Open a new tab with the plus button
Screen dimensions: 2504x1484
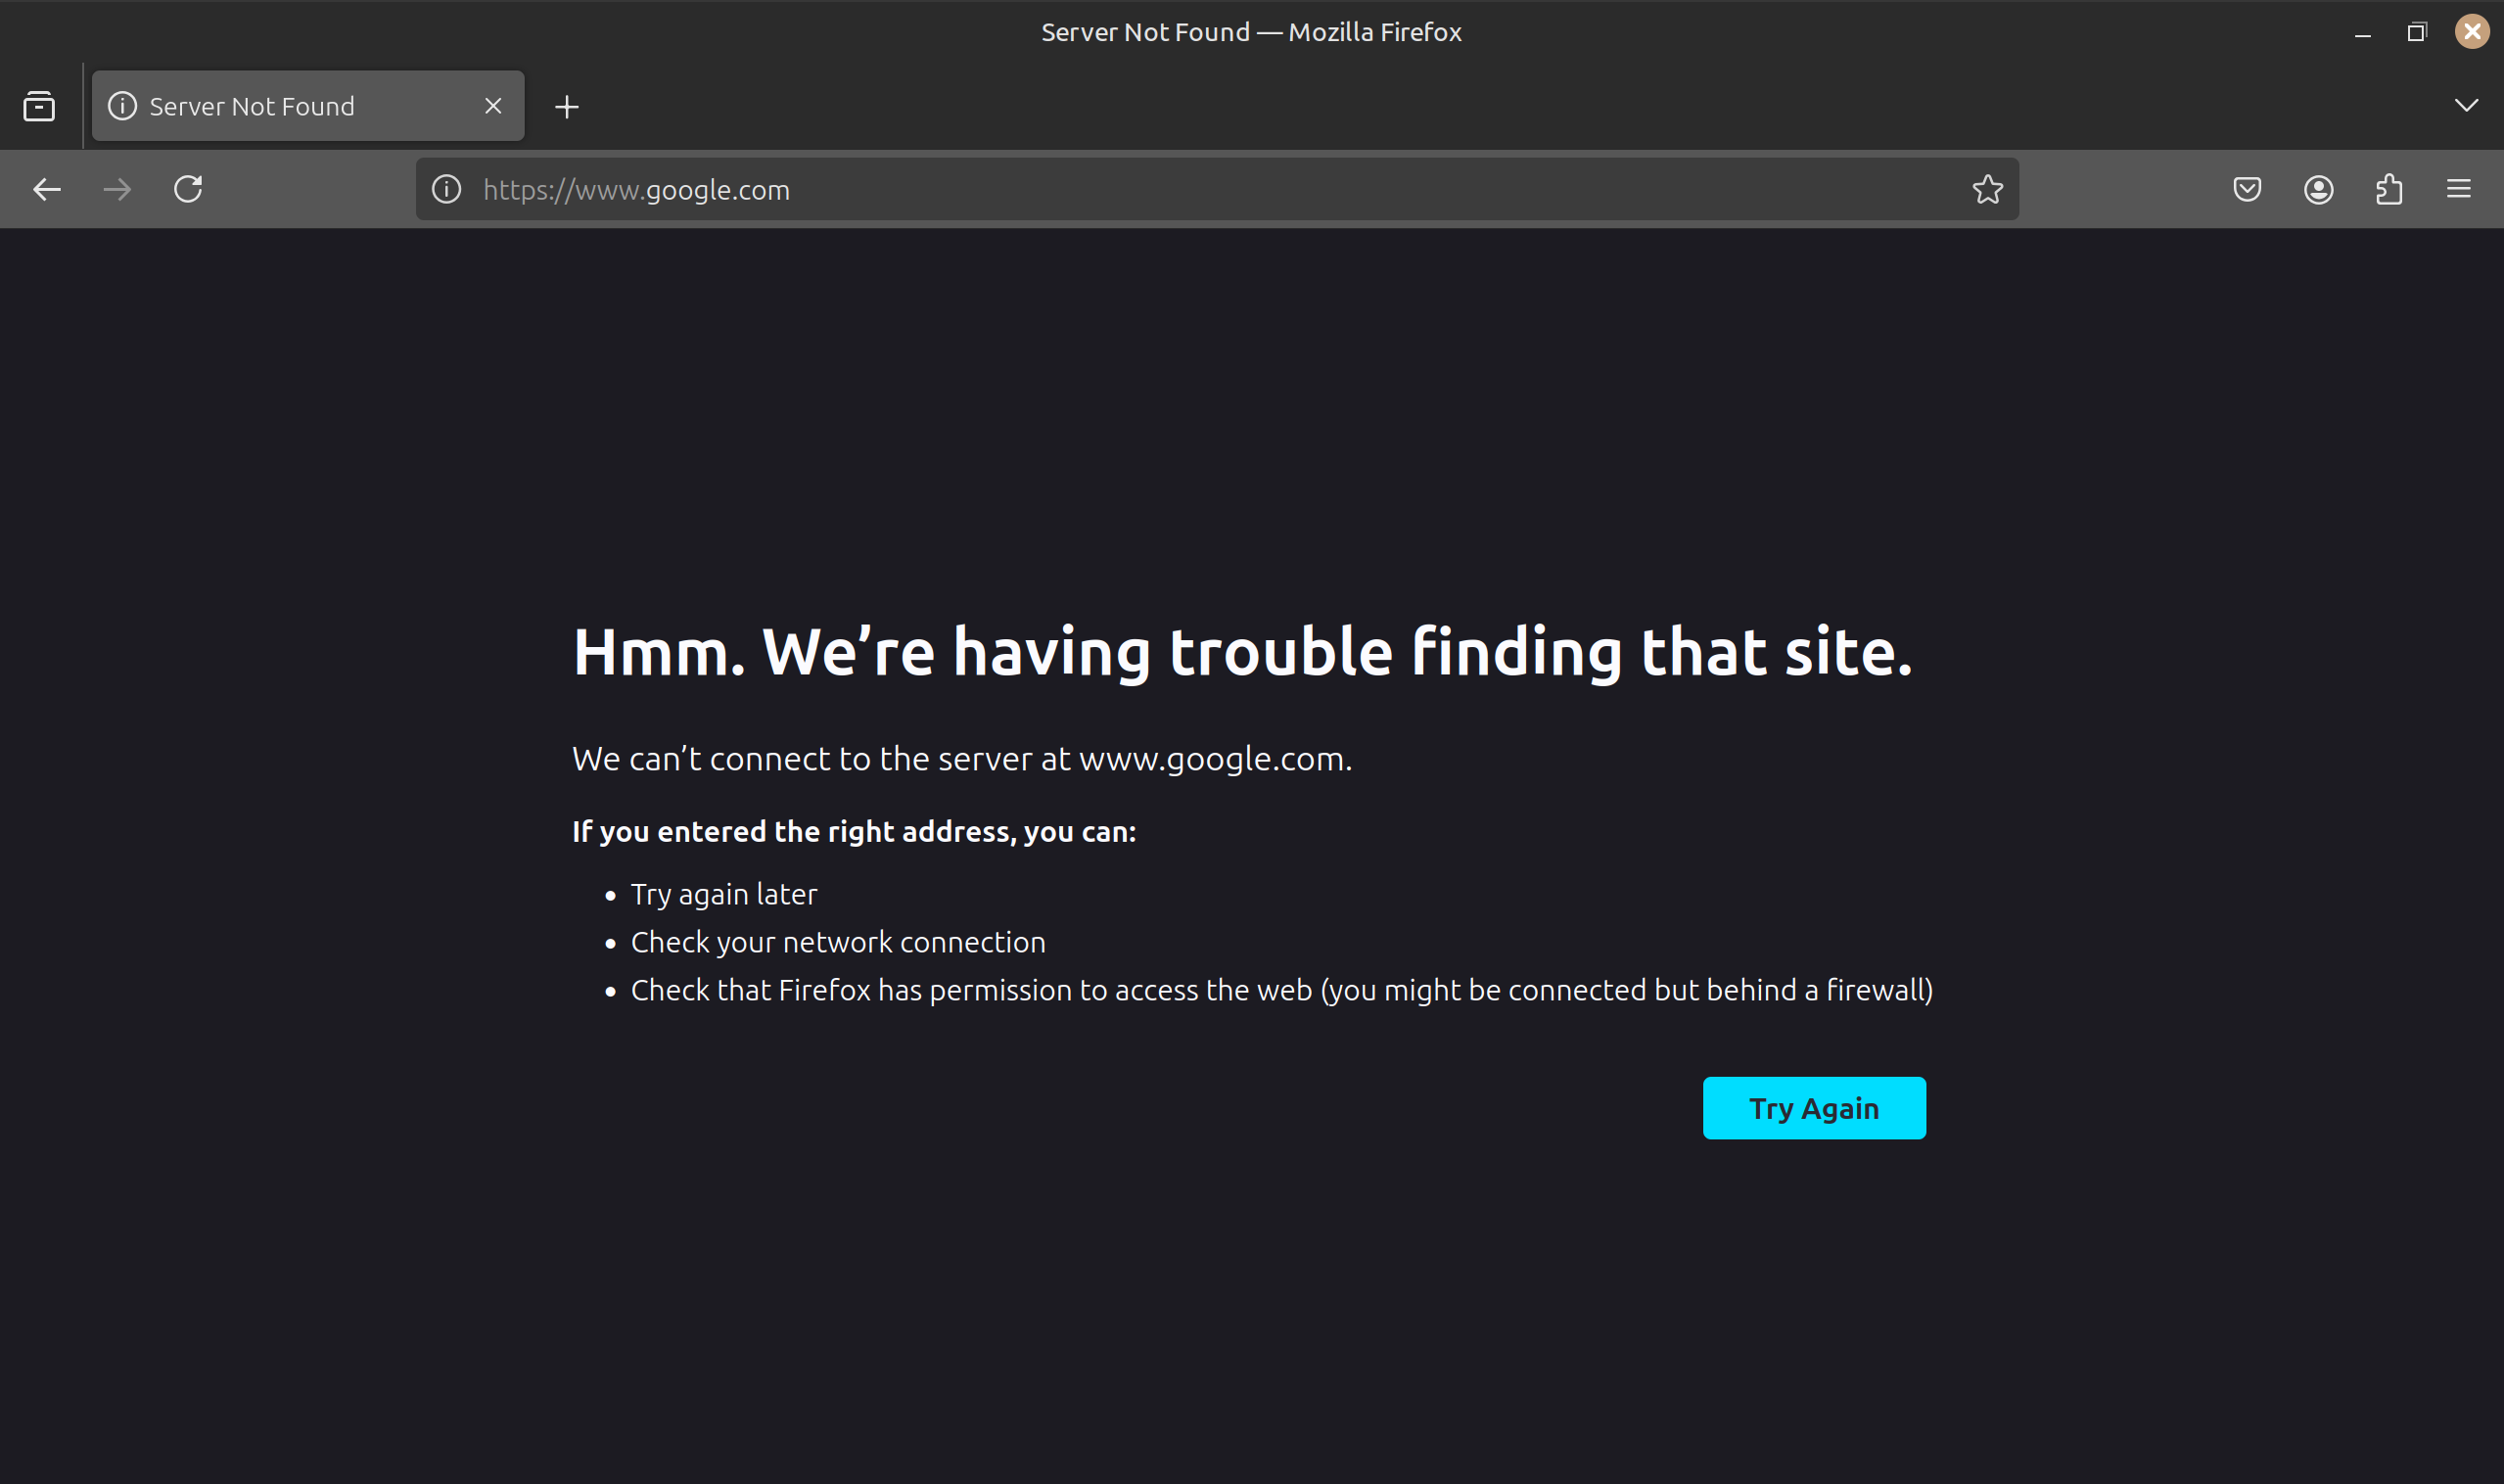point(567,107)
